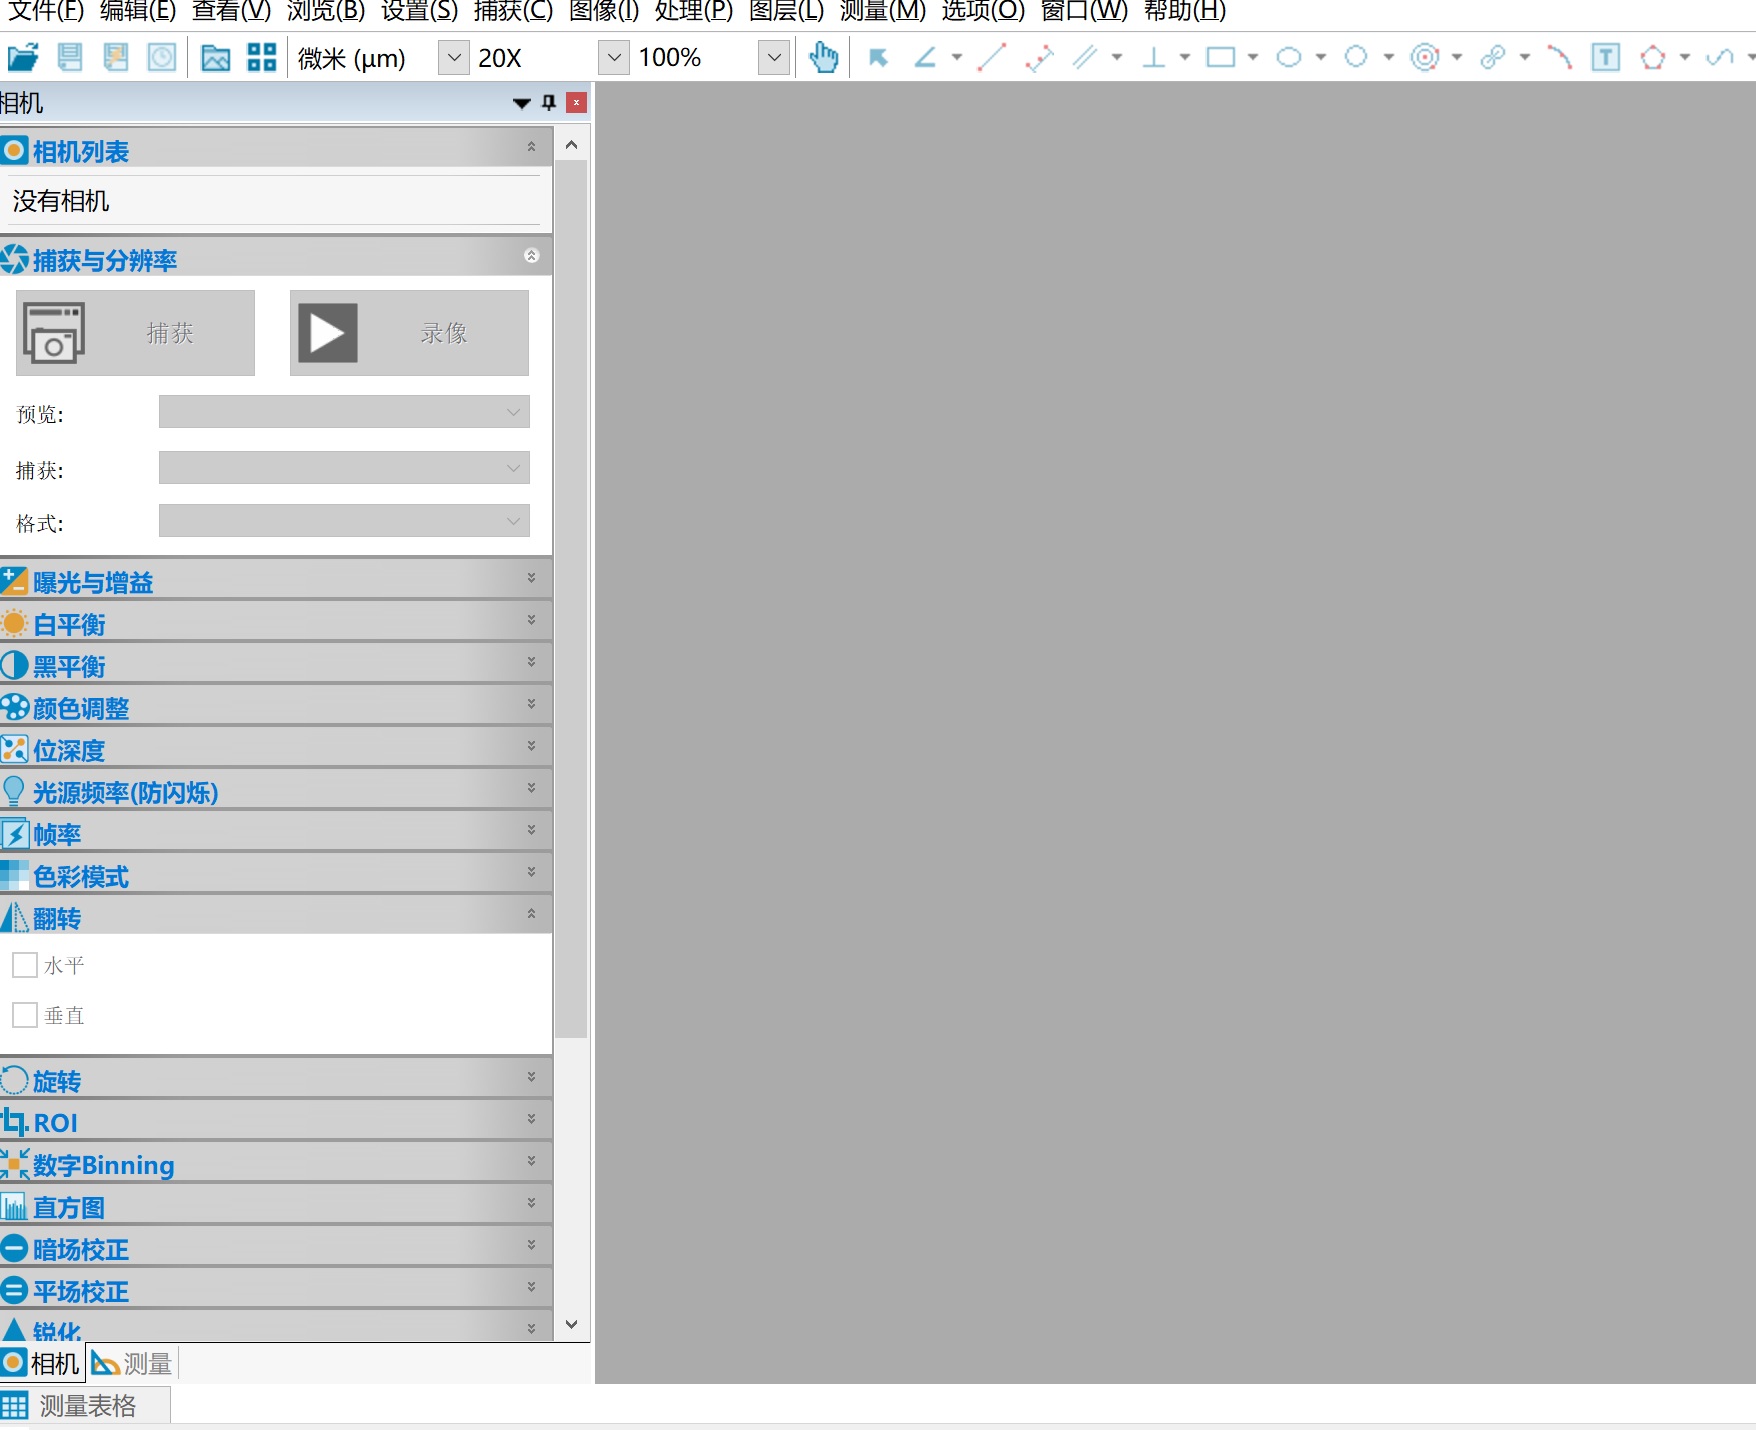Select the angle measurement tool
The image size is (1756, 1430).
point(926,58)
